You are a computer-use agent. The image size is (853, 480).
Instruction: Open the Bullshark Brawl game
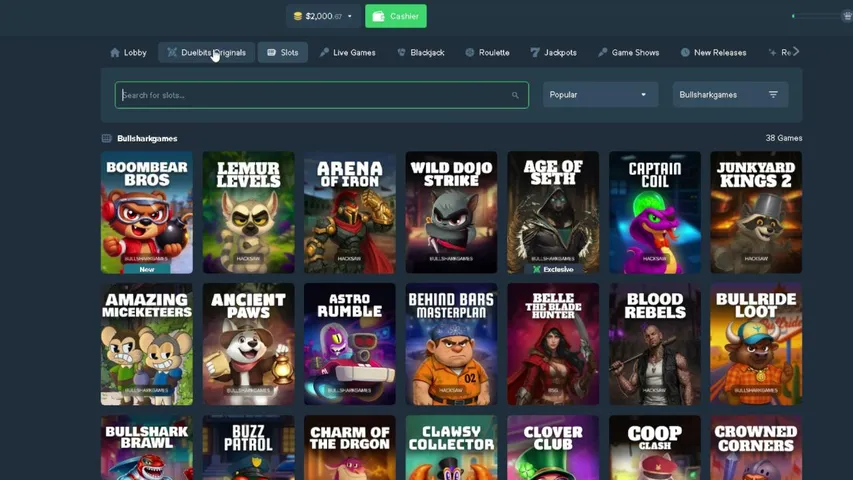147,448
